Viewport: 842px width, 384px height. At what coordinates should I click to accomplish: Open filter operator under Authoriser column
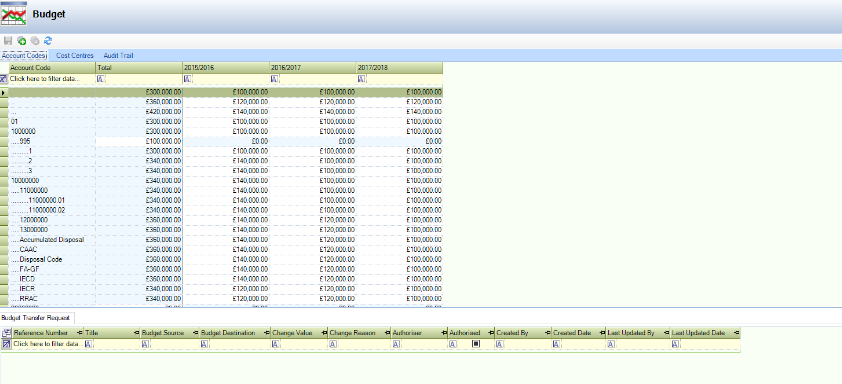click(x=396, y=344)
